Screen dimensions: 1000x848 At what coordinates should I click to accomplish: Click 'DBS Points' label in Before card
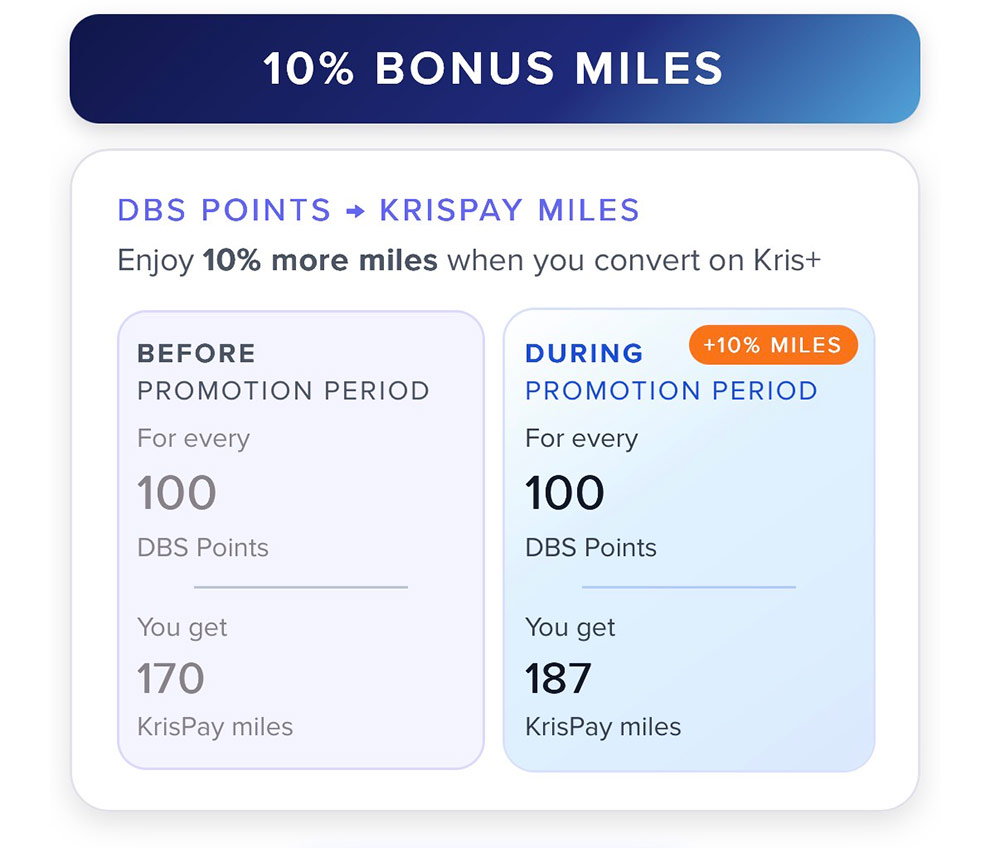coord(203,548)
